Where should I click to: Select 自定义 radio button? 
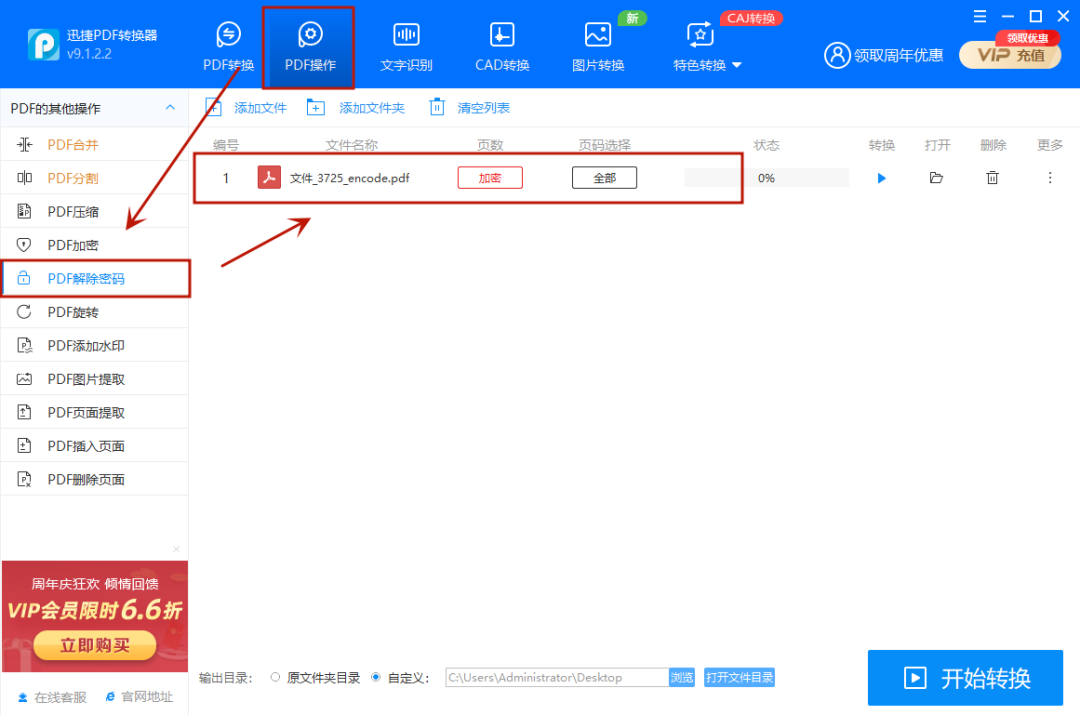click(376, 677)
